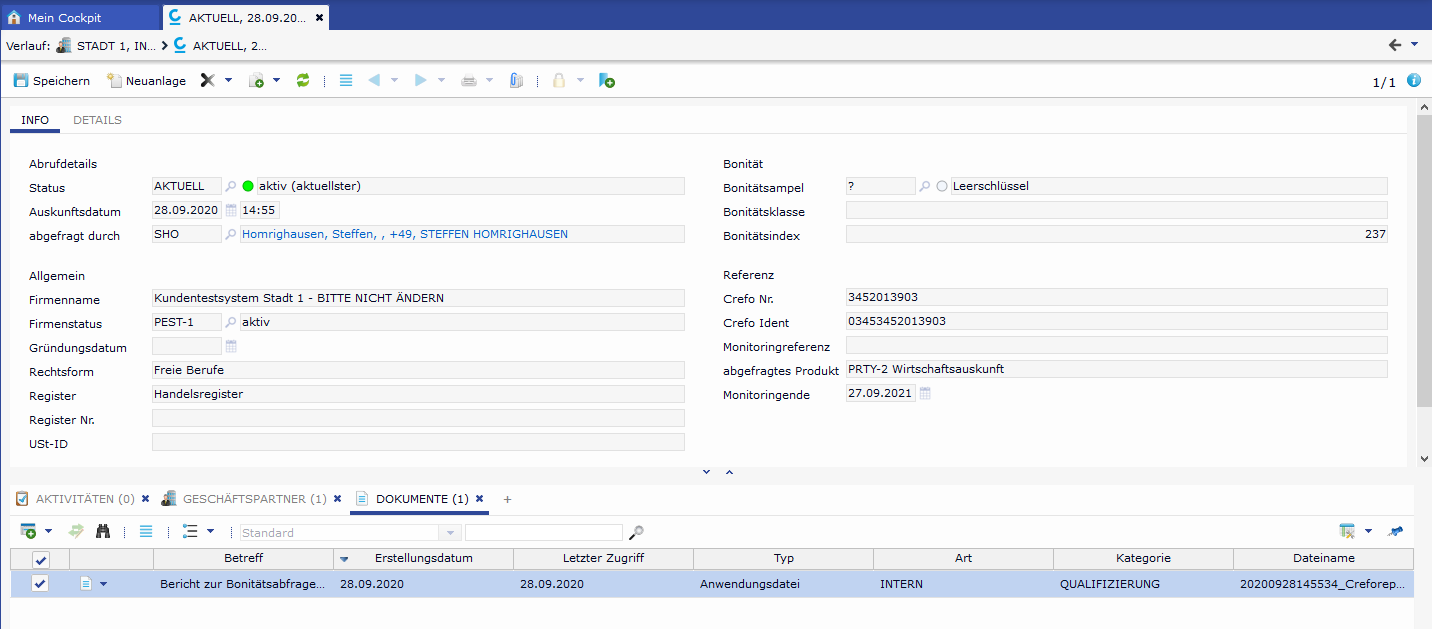Click the bookmark-add icon in main toolbar
This screenshot has height=629, width=1432.
tap(606, 81)
